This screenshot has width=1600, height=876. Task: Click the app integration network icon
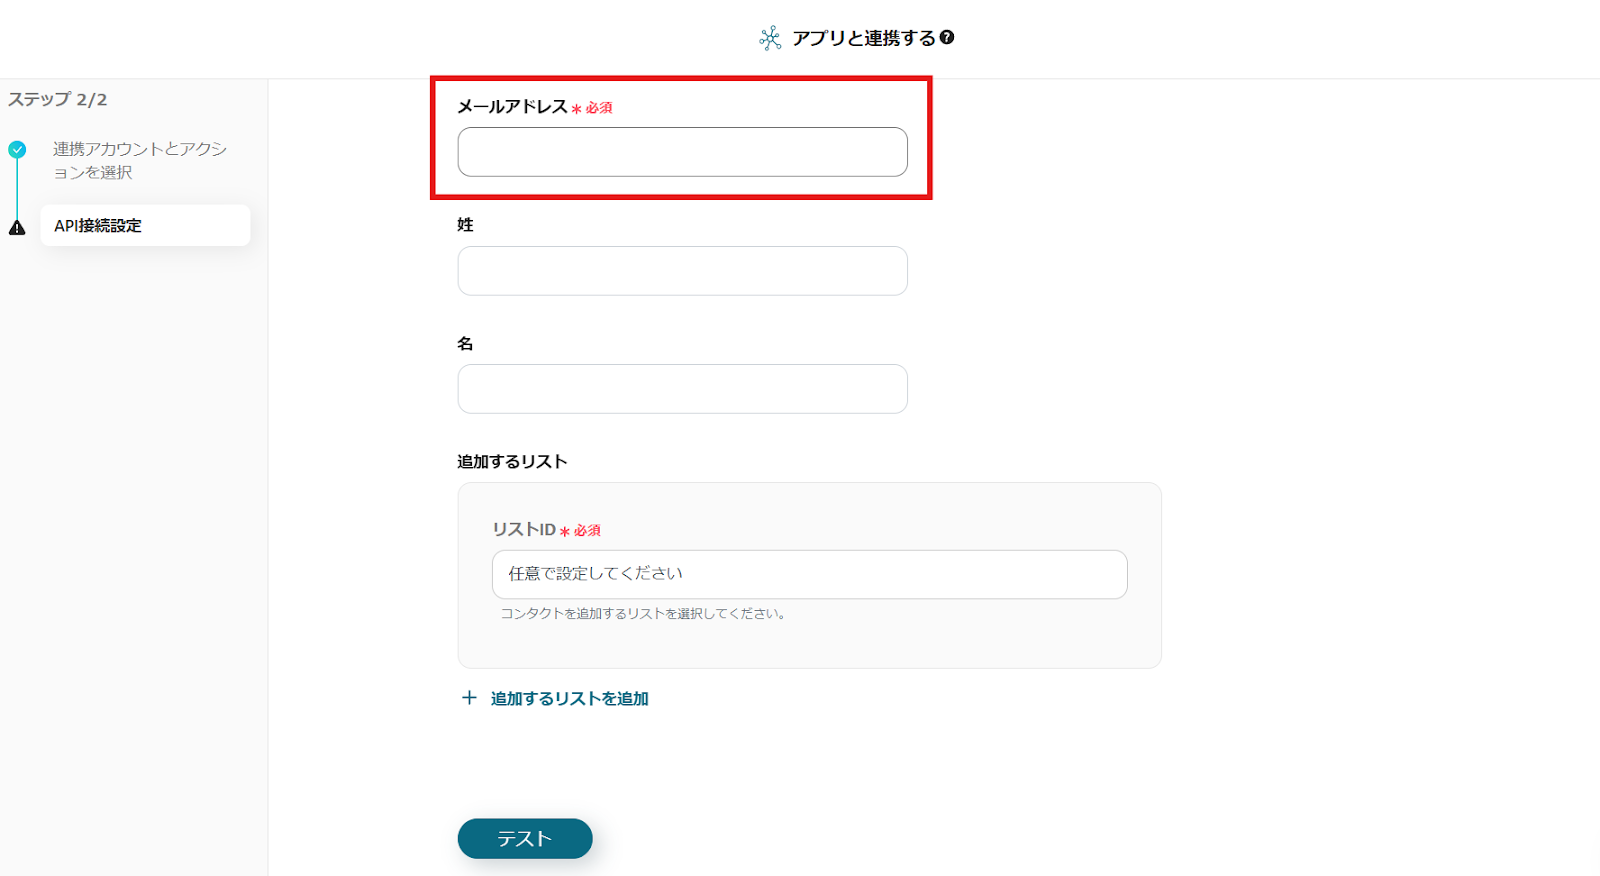(x=769, y=38)
